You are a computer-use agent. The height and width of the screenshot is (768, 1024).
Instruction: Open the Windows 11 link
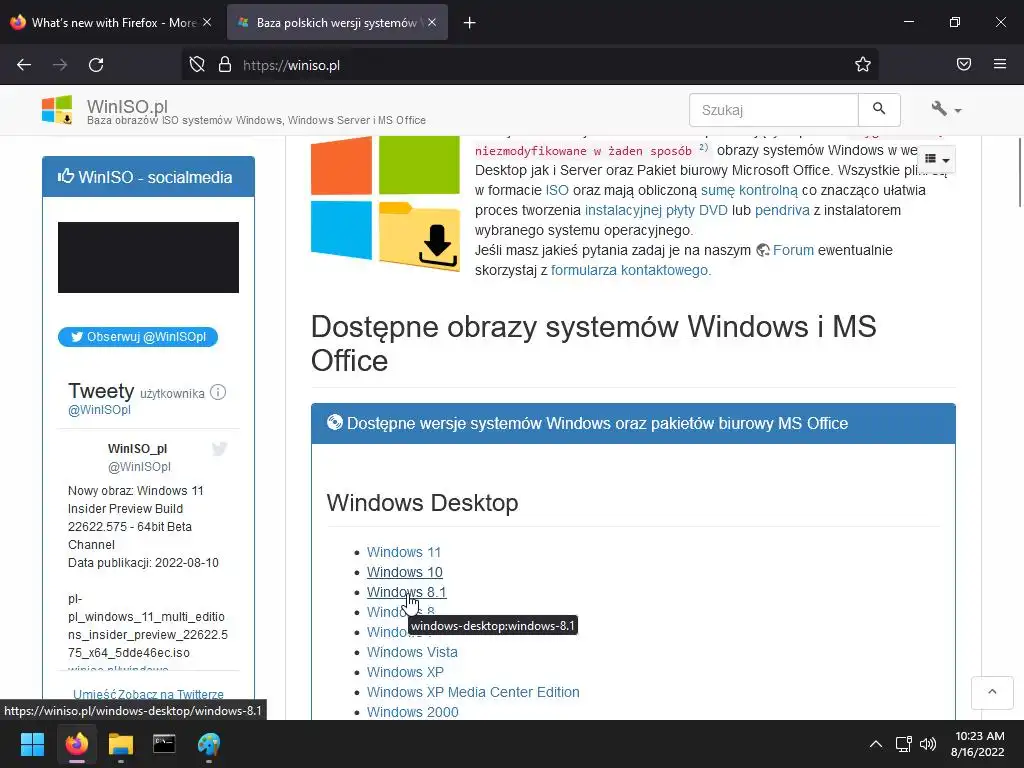(404, 552)
